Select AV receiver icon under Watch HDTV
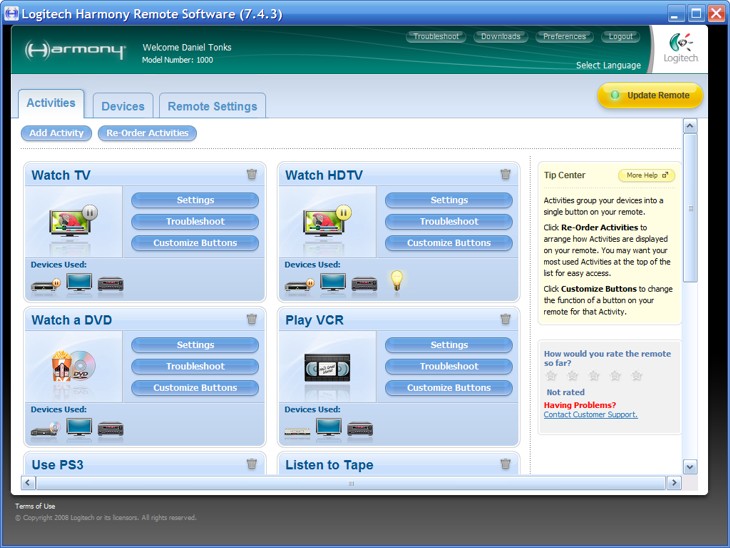This screenshot has width=730, height=548. (365, 284)
